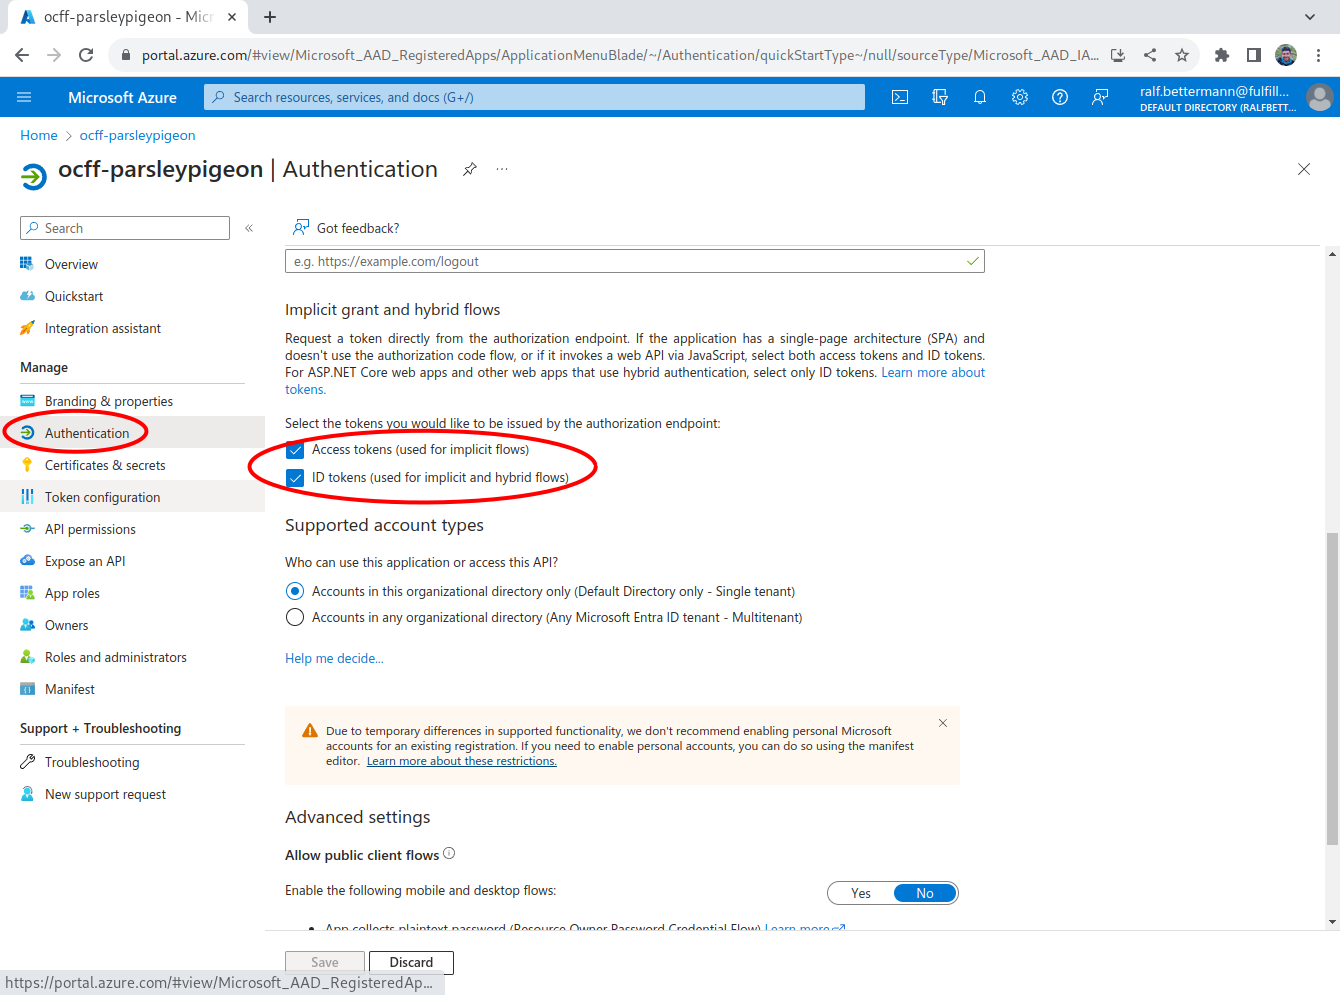Screen dimensions: 1340x995
Task: Dismiss the personal accounts warning banner
Action: tap(942, 723)
